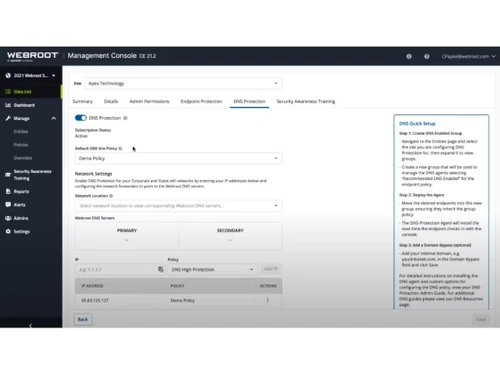Open Policies under Manage

[x=21, y=145]
